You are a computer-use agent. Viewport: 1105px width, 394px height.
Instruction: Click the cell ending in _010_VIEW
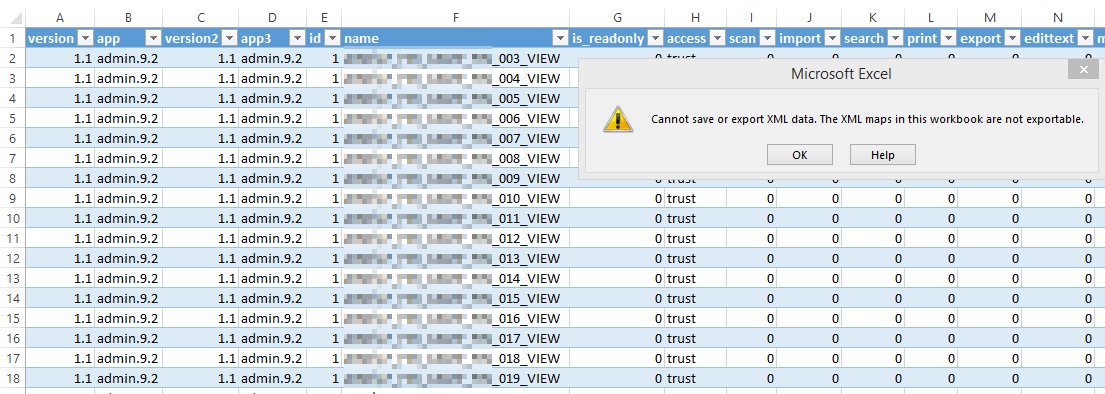point(456,198)
